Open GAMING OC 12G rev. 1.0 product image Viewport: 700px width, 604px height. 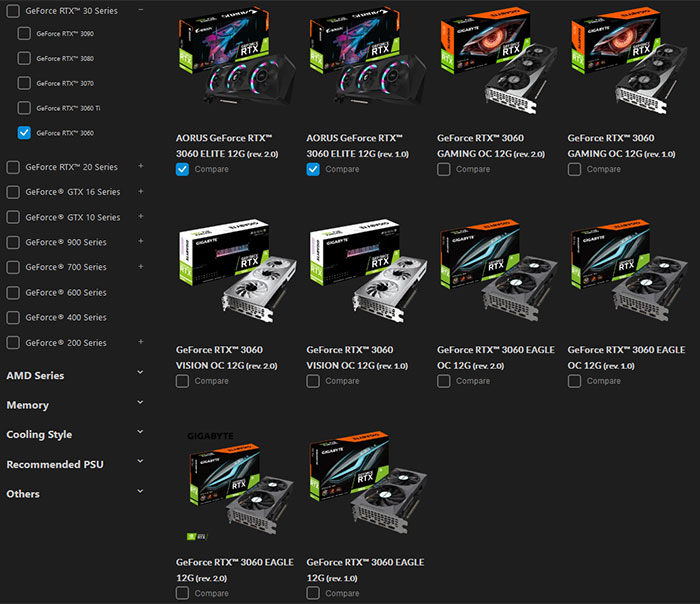pos(628,59)
